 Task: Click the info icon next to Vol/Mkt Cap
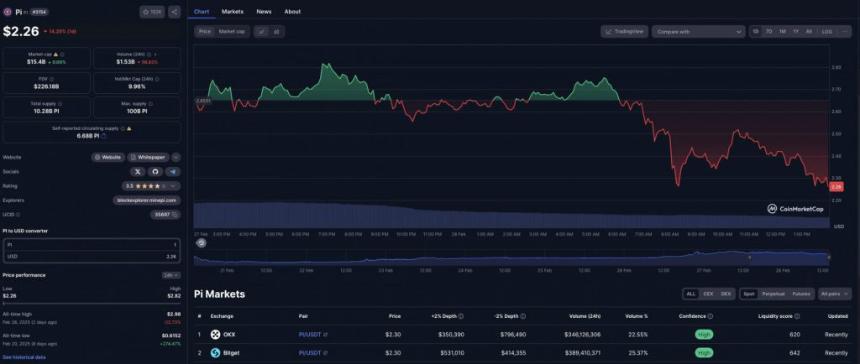[x=157, y=79]
